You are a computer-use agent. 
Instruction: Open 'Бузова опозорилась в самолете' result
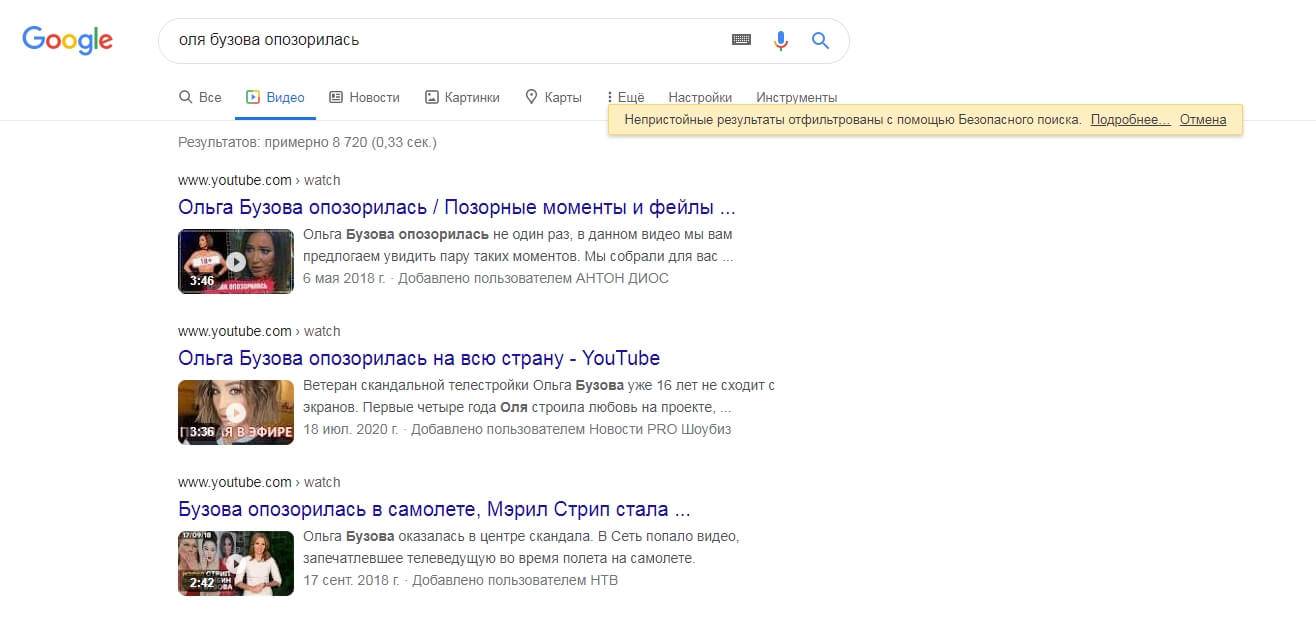click(x=435, y=508)
